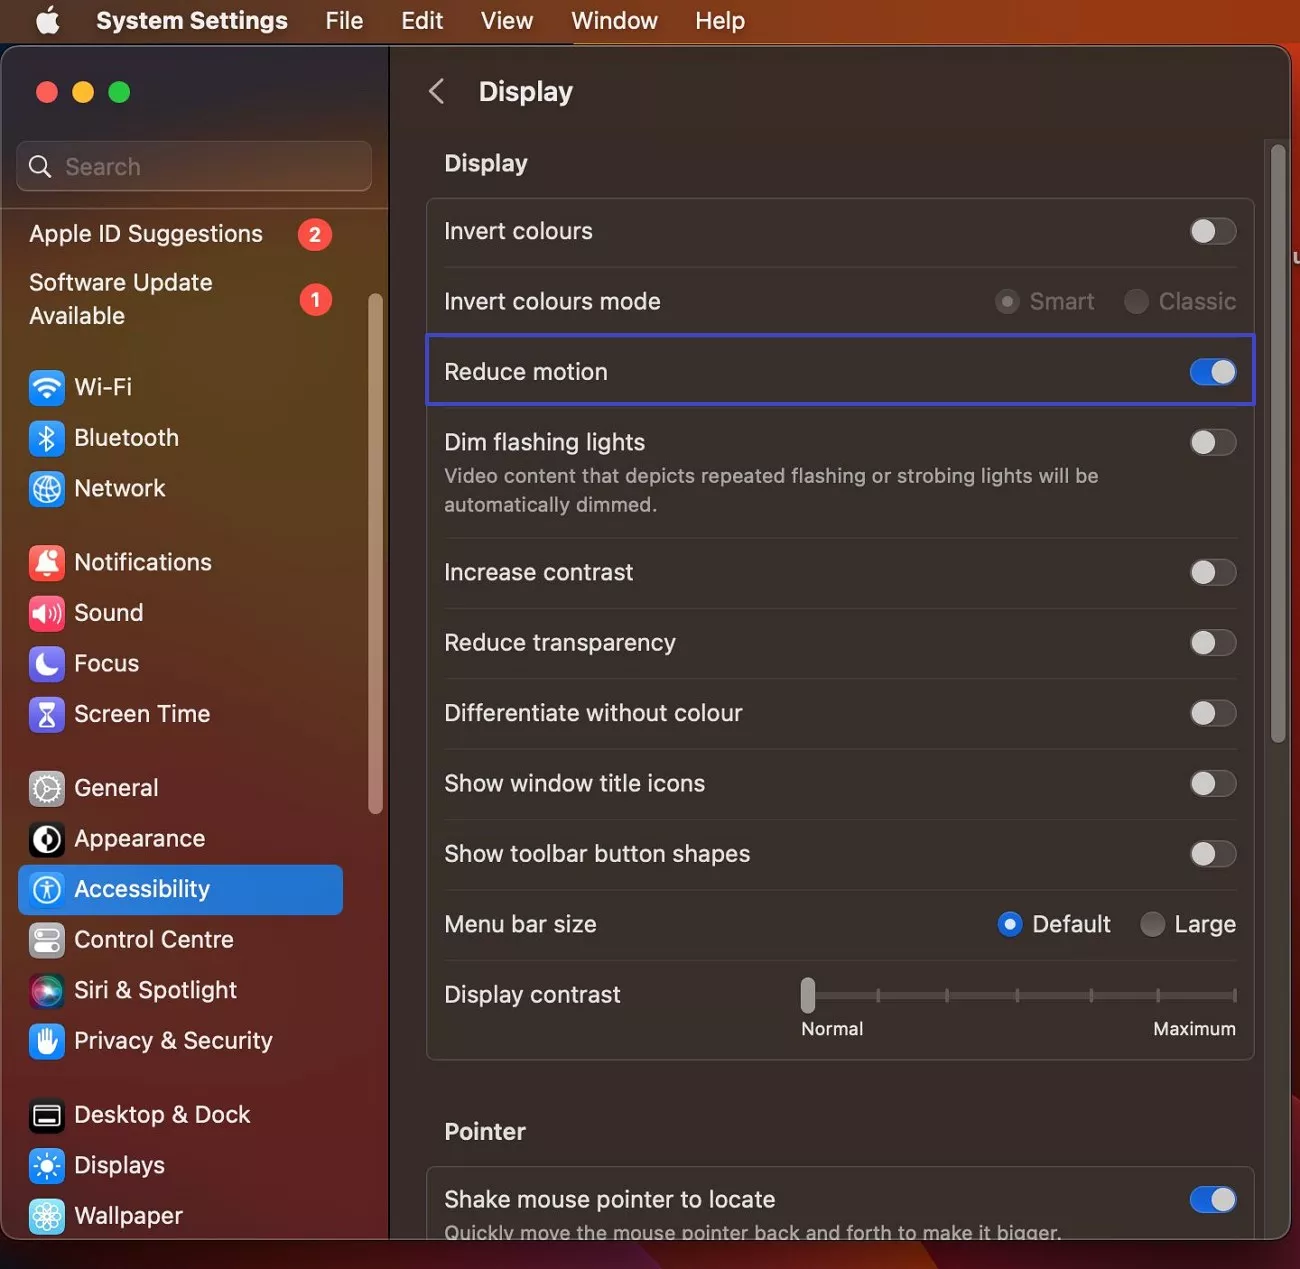Click the back chevron beside Display

coord(436,91)
